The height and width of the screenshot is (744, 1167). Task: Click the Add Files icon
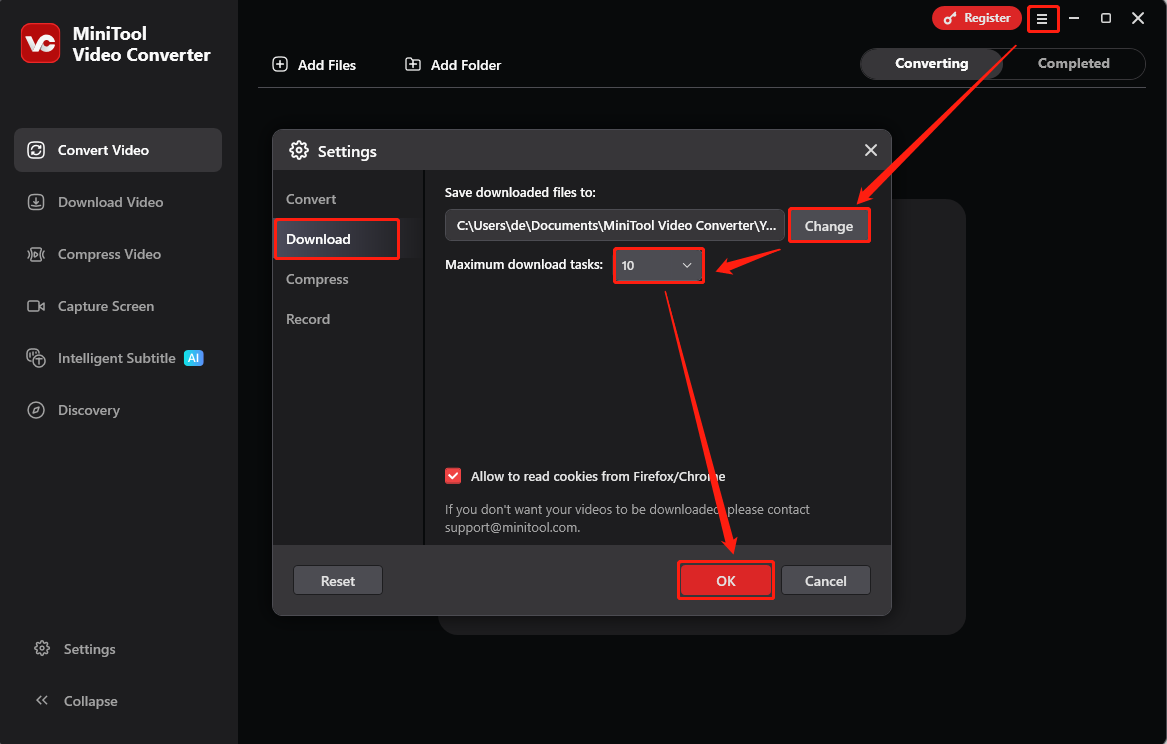tap(280, 64)
